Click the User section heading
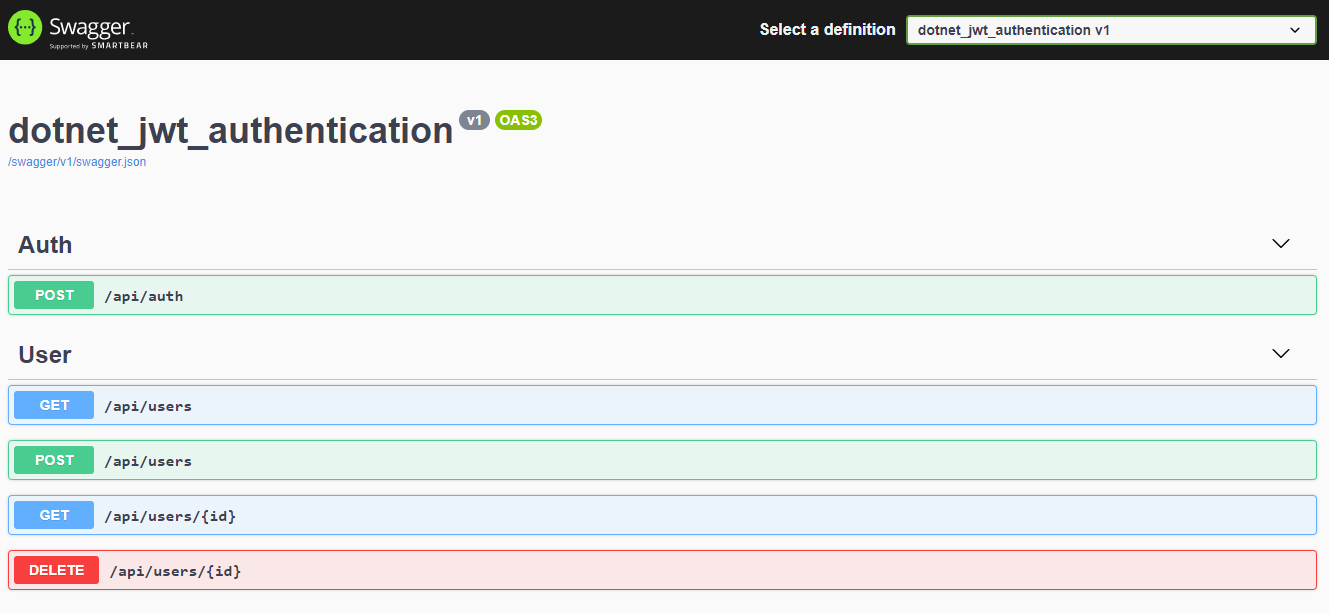Screen dimensions: 1329x613 tap(45, 355)
